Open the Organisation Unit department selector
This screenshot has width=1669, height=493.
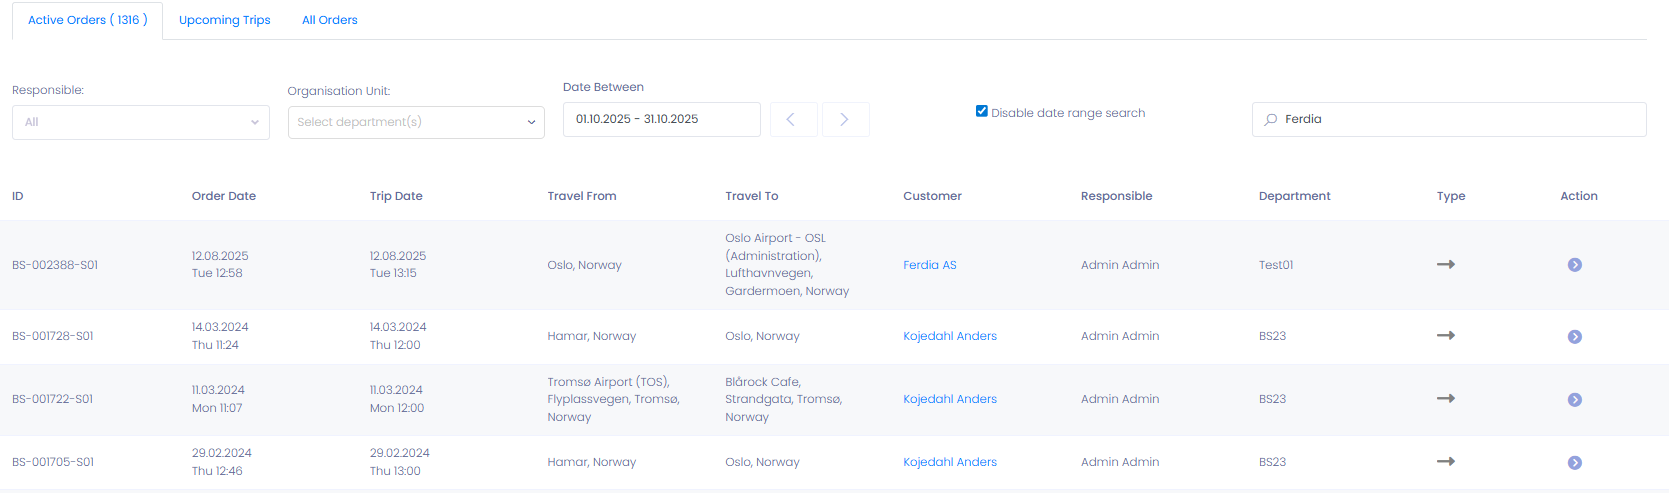click(416, 123)
